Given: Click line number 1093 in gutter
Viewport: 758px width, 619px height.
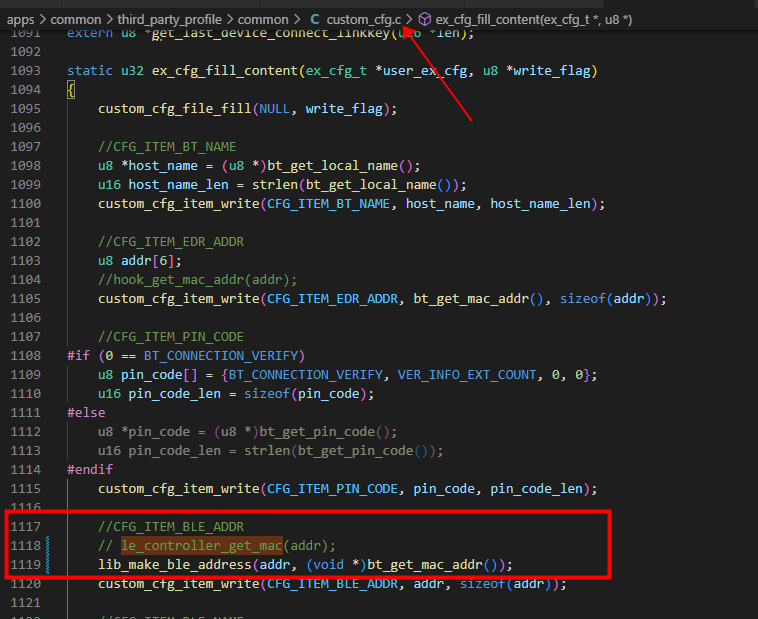Looking at the screenshot, I should tap(25, 71).
